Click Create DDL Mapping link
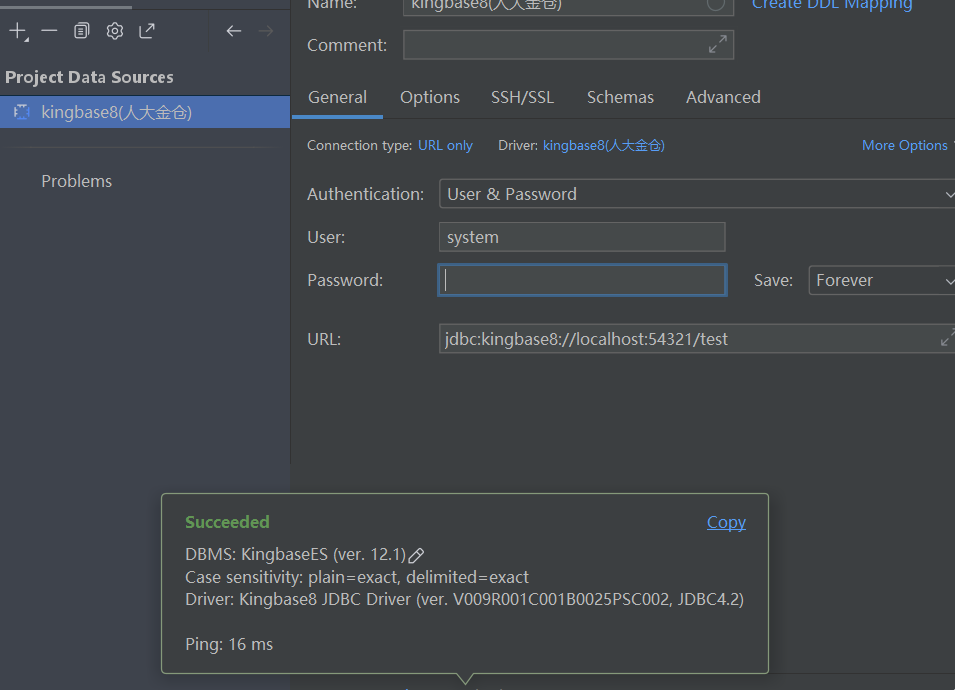The height and width of the screenshot is (690, 955). (832, 5)
